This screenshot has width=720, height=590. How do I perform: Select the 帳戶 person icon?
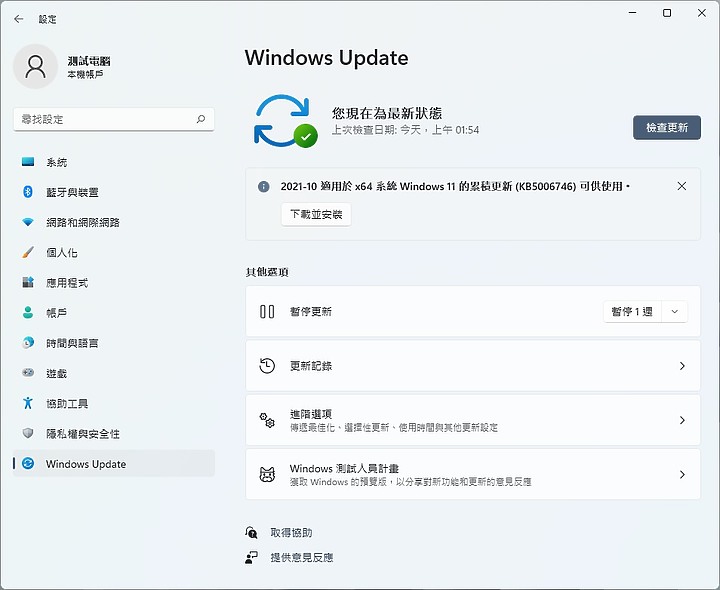point(28,312)
